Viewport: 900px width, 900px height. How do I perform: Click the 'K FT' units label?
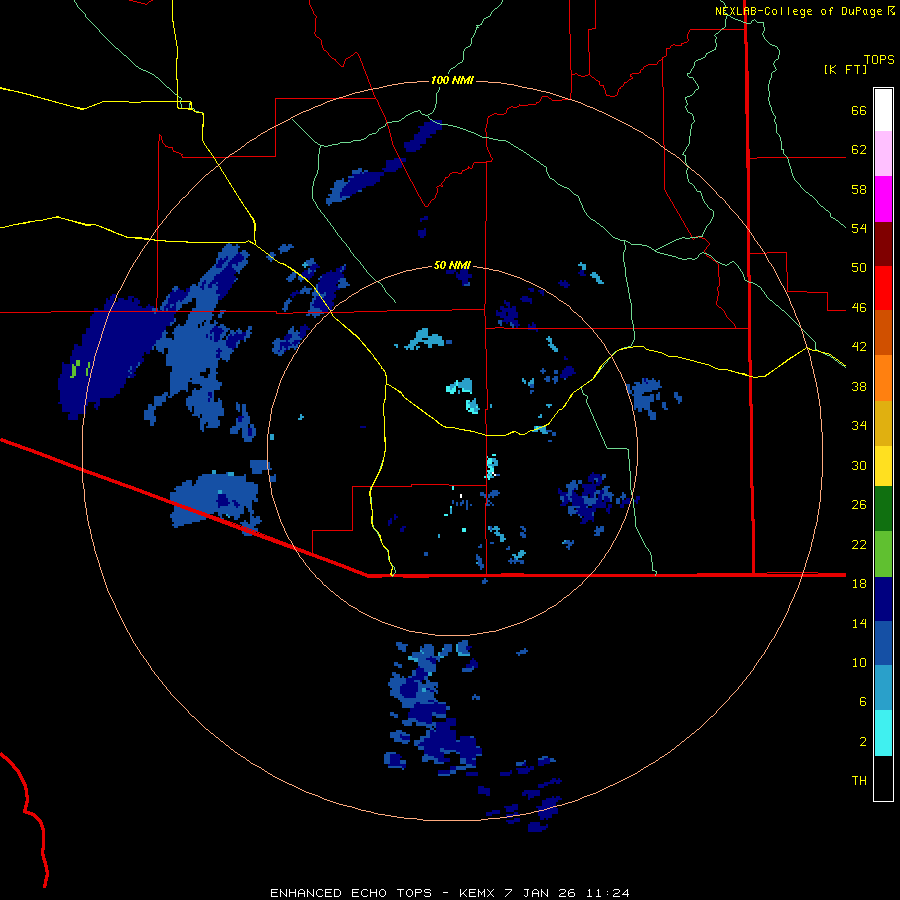coord(845,69)
